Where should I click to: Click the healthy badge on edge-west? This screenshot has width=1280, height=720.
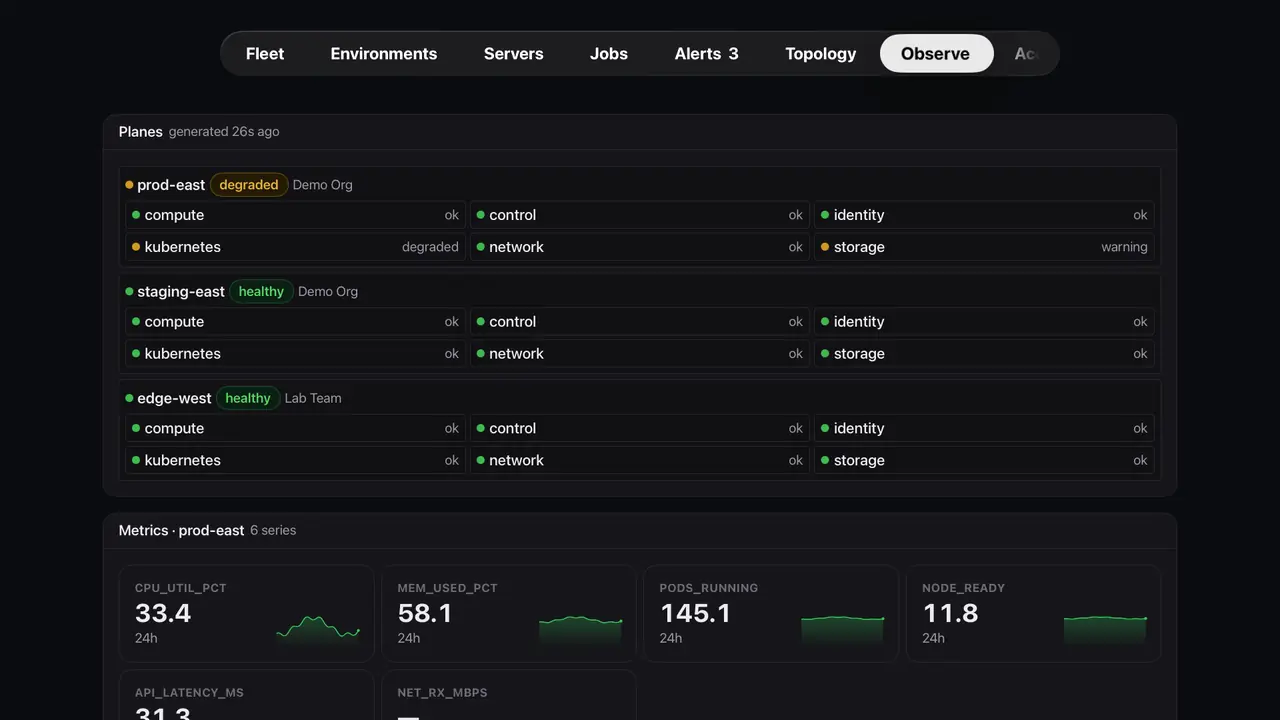tap(248, 398)
